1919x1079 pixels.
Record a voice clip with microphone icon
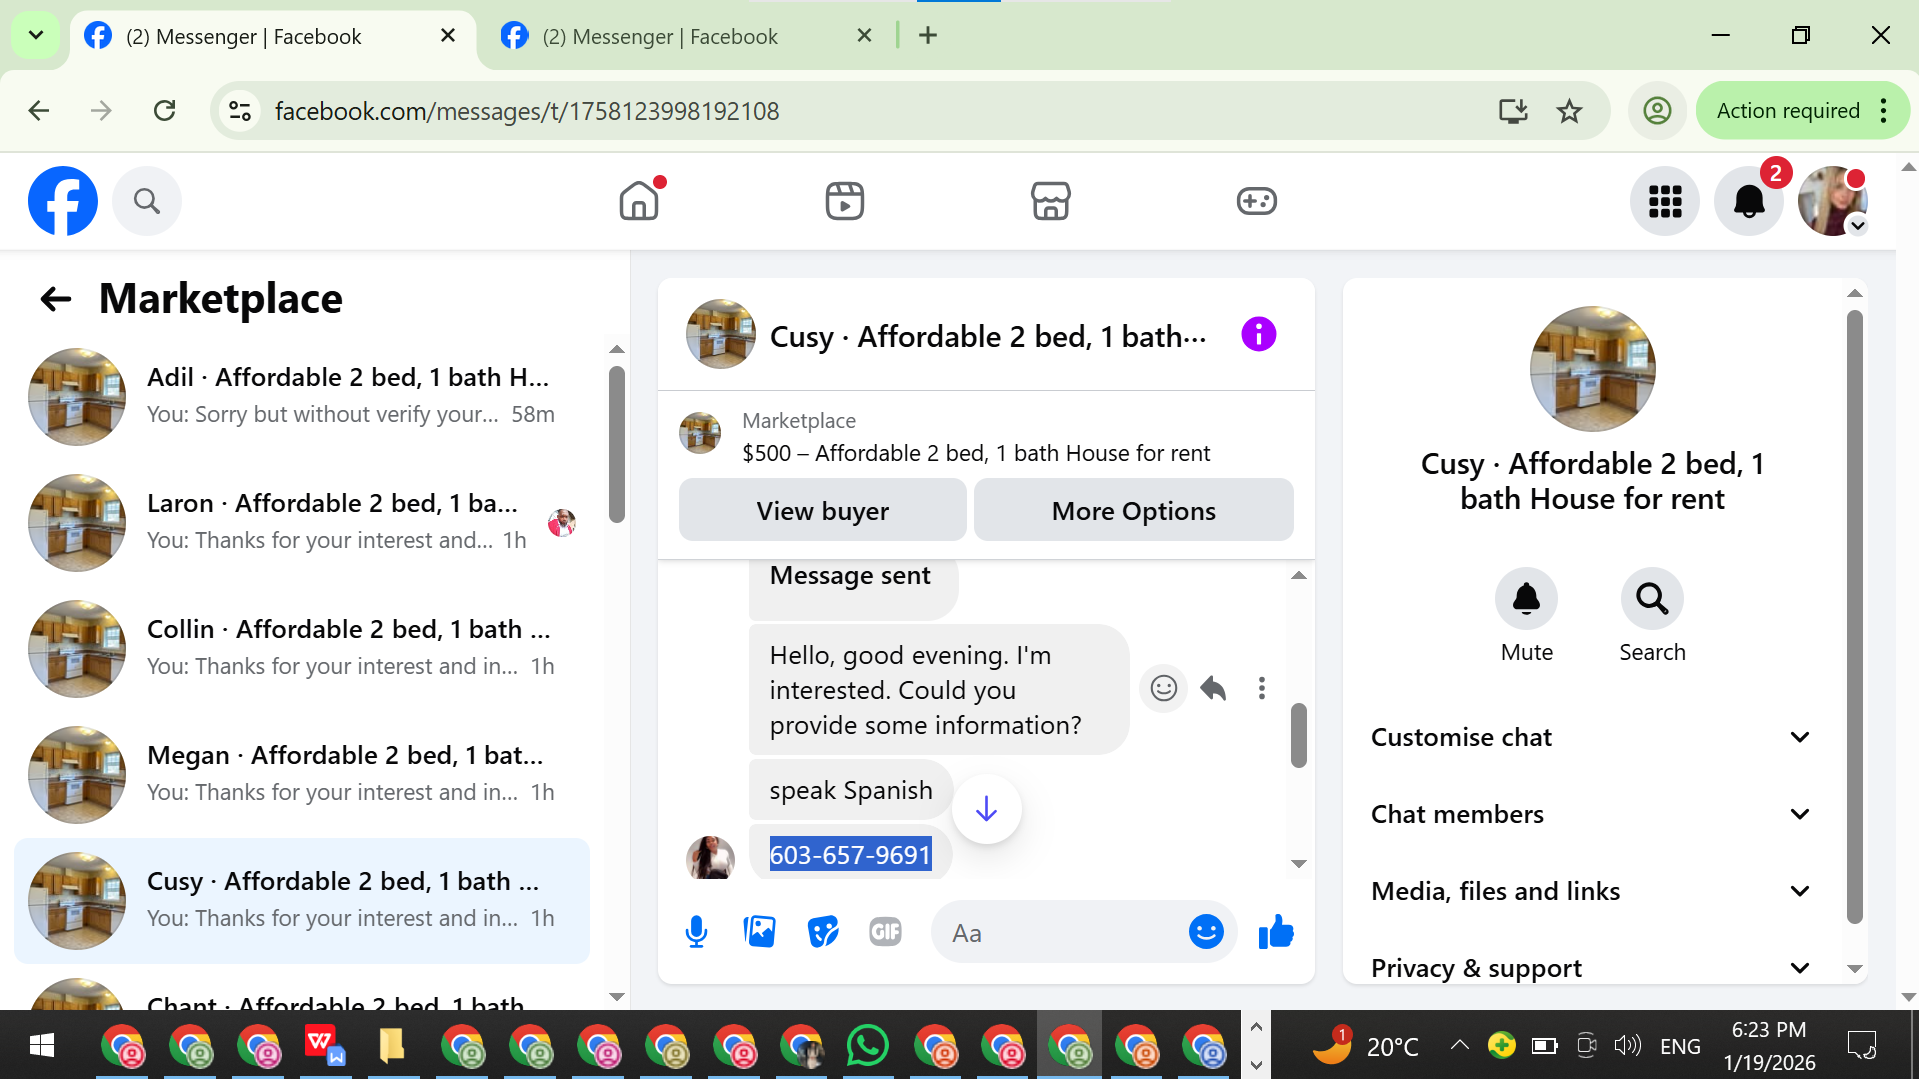coord(696,932)
